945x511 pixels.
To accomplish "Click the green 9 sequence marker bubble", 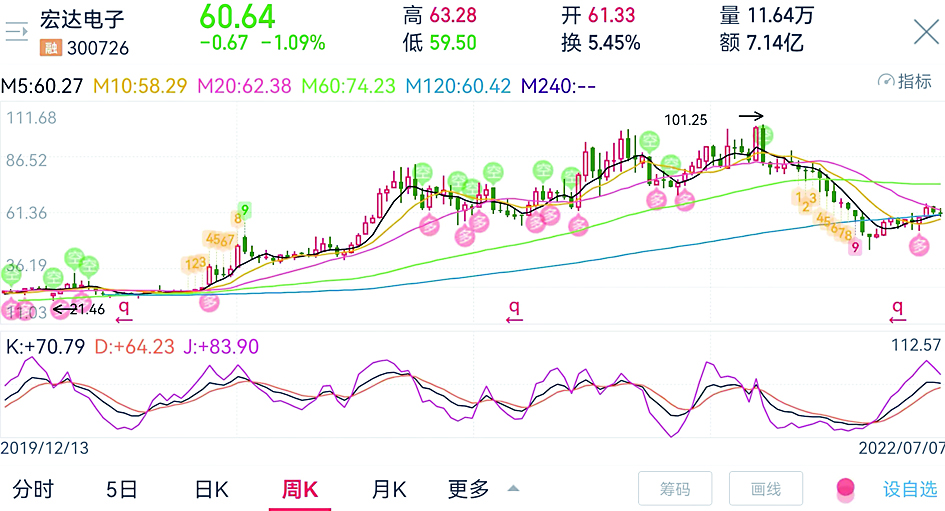I will coord(245,210).
